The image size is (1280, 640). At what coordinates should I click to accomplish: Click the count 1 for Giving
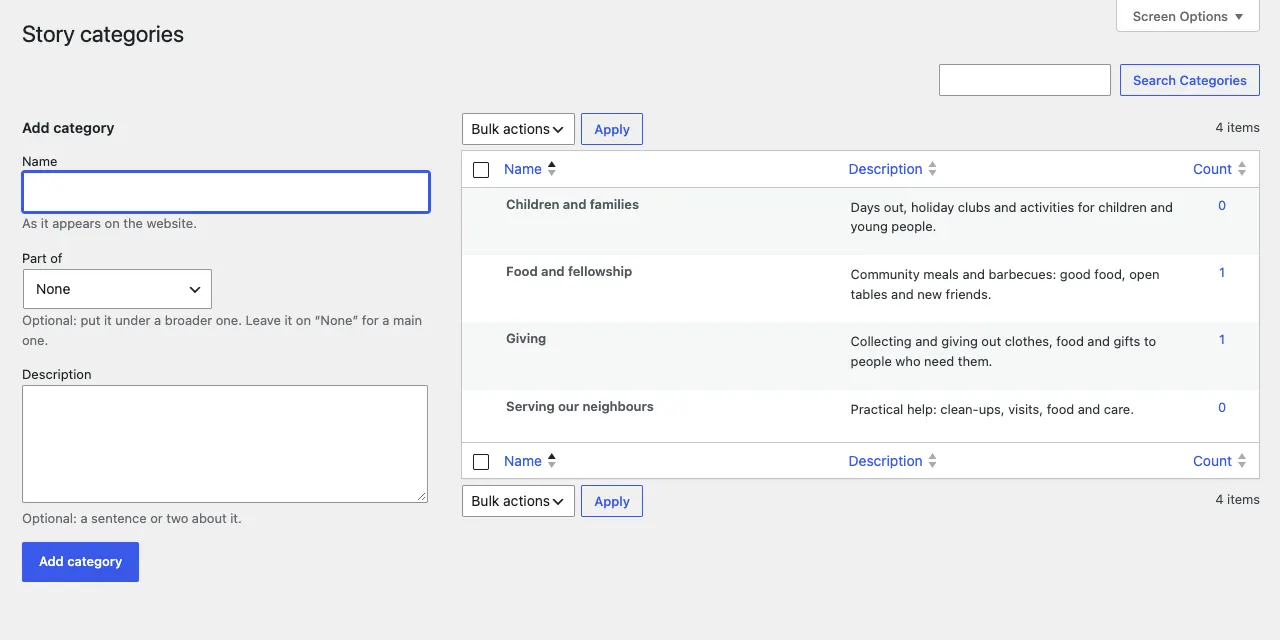(x=1222, y=339)
